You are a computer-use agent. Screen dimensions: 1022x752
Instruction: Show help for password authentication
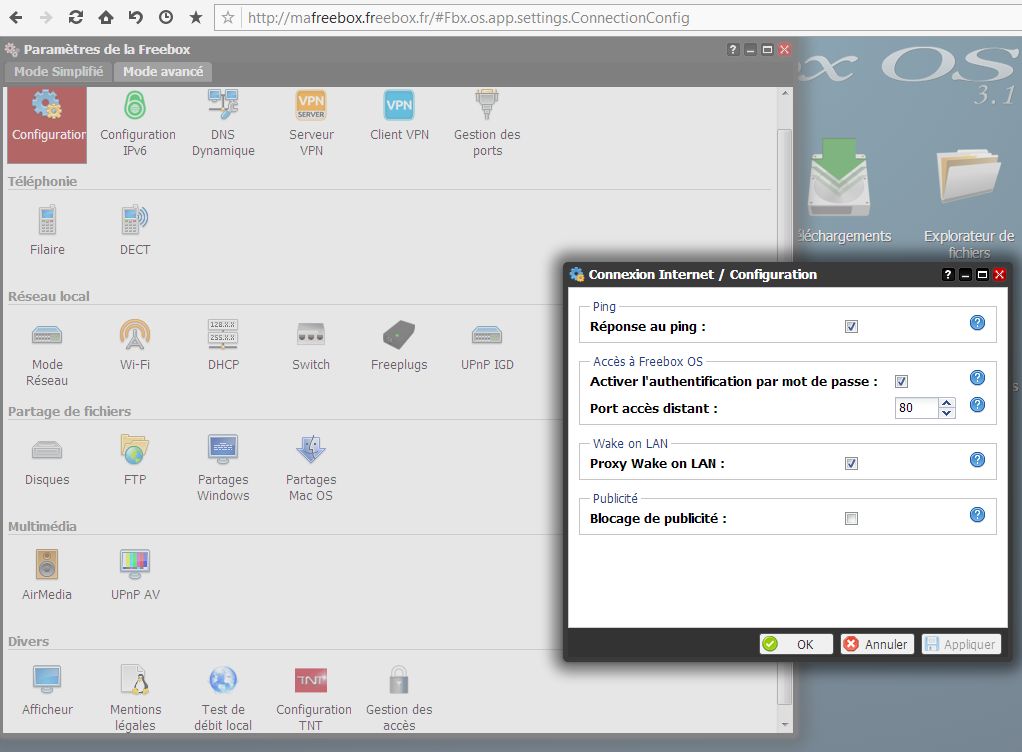[x=977, y=377]
